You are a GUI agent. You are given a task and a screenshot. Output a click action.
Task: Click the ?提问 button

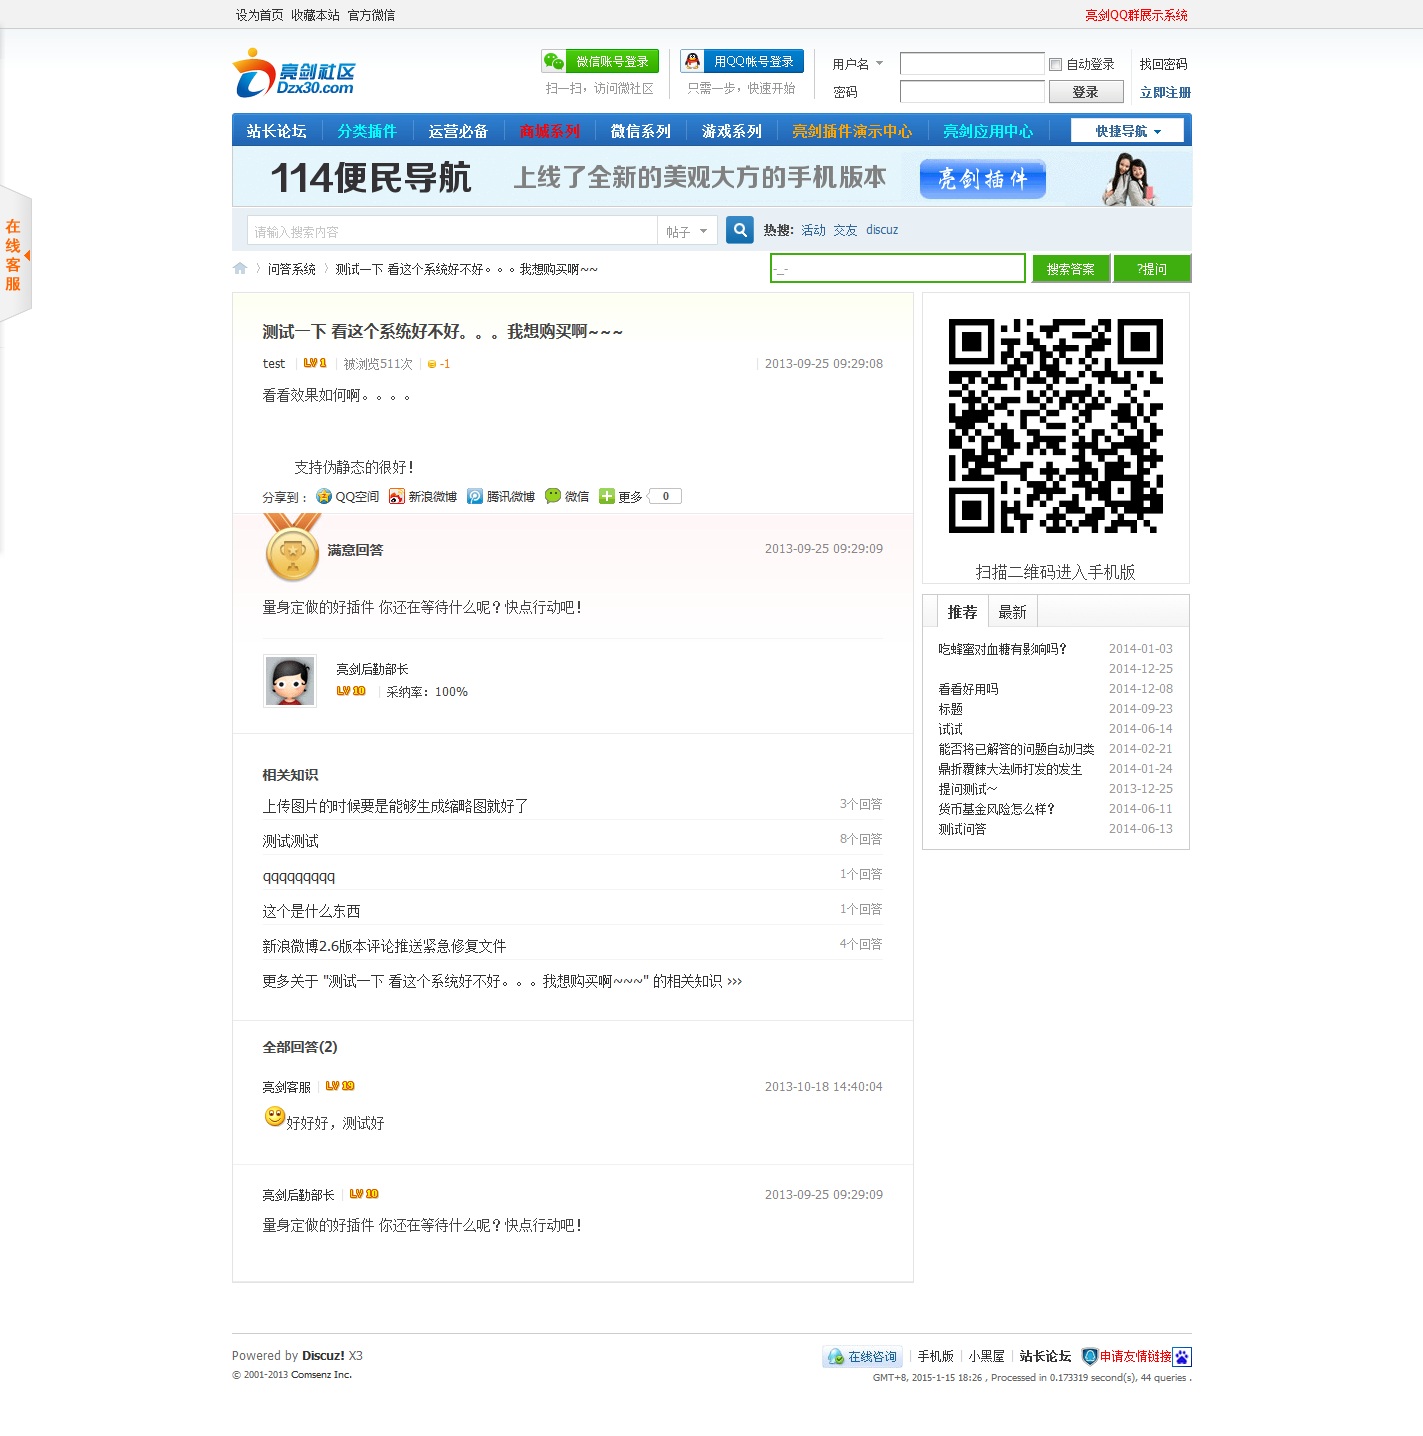1152,269
